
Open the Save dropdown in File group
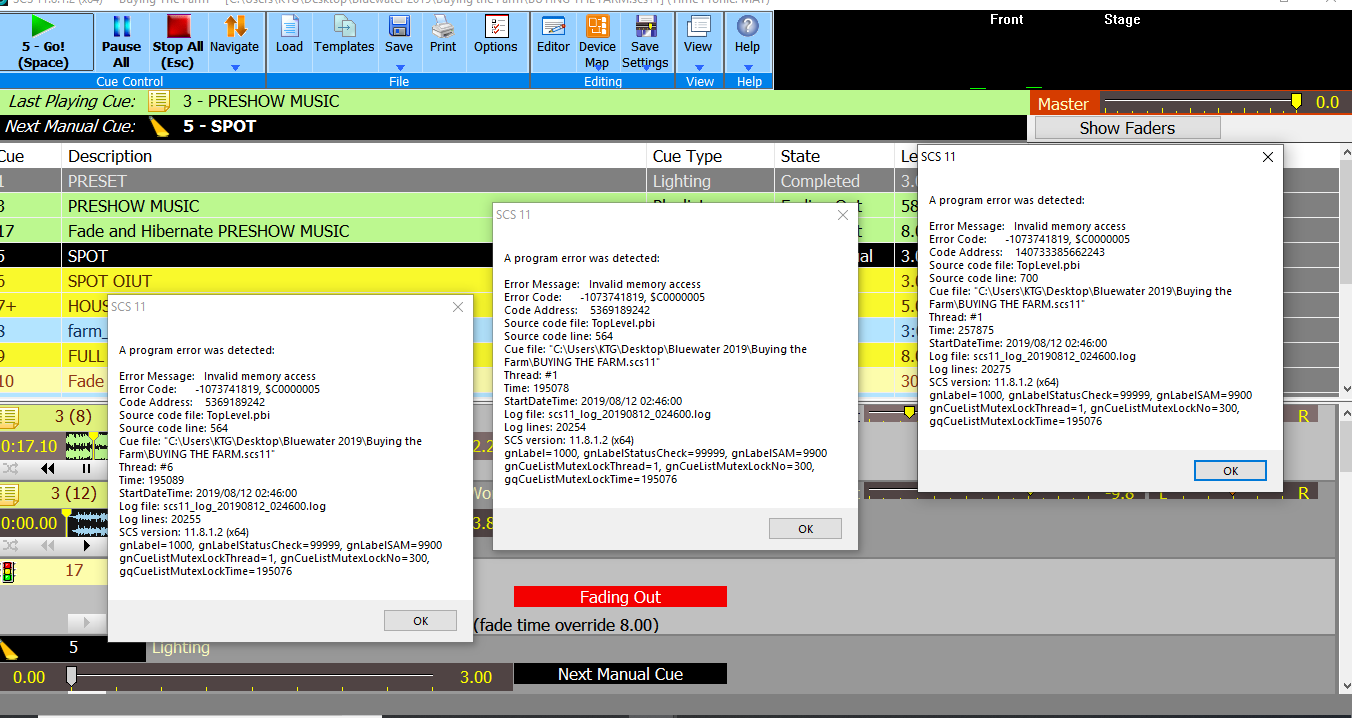[x=399, y=68]
